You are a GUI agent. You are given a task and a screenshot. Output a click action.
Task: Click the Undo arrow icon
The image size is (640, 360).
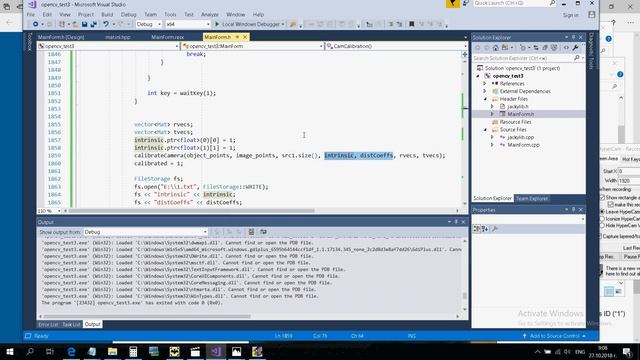pyautogui.click(x=106, y=24)
